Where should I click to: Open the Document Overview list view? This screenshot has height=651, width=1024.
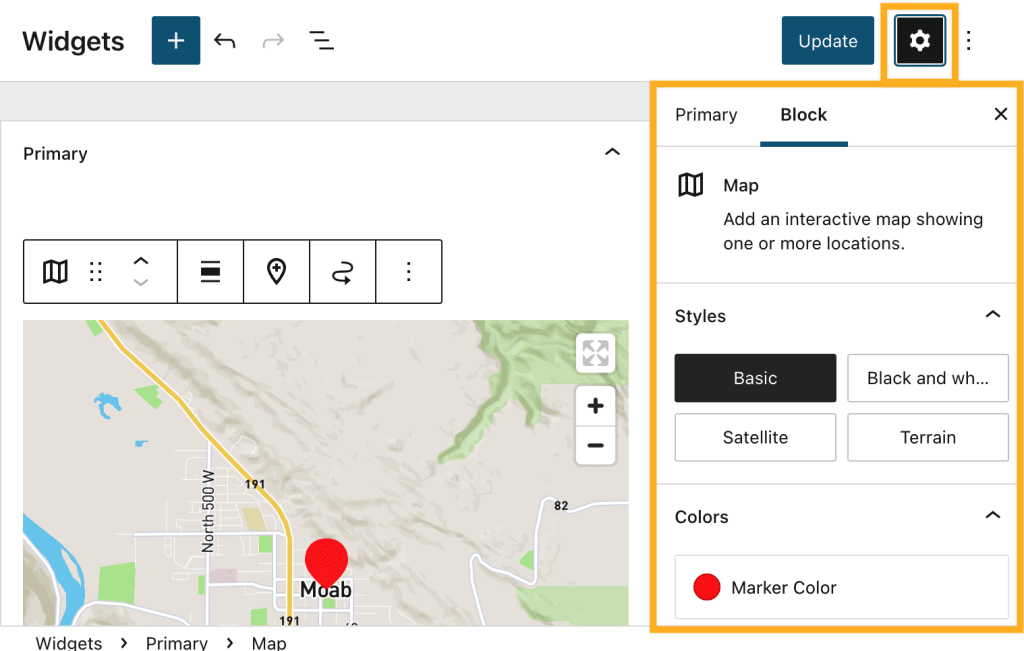(321, 40)
